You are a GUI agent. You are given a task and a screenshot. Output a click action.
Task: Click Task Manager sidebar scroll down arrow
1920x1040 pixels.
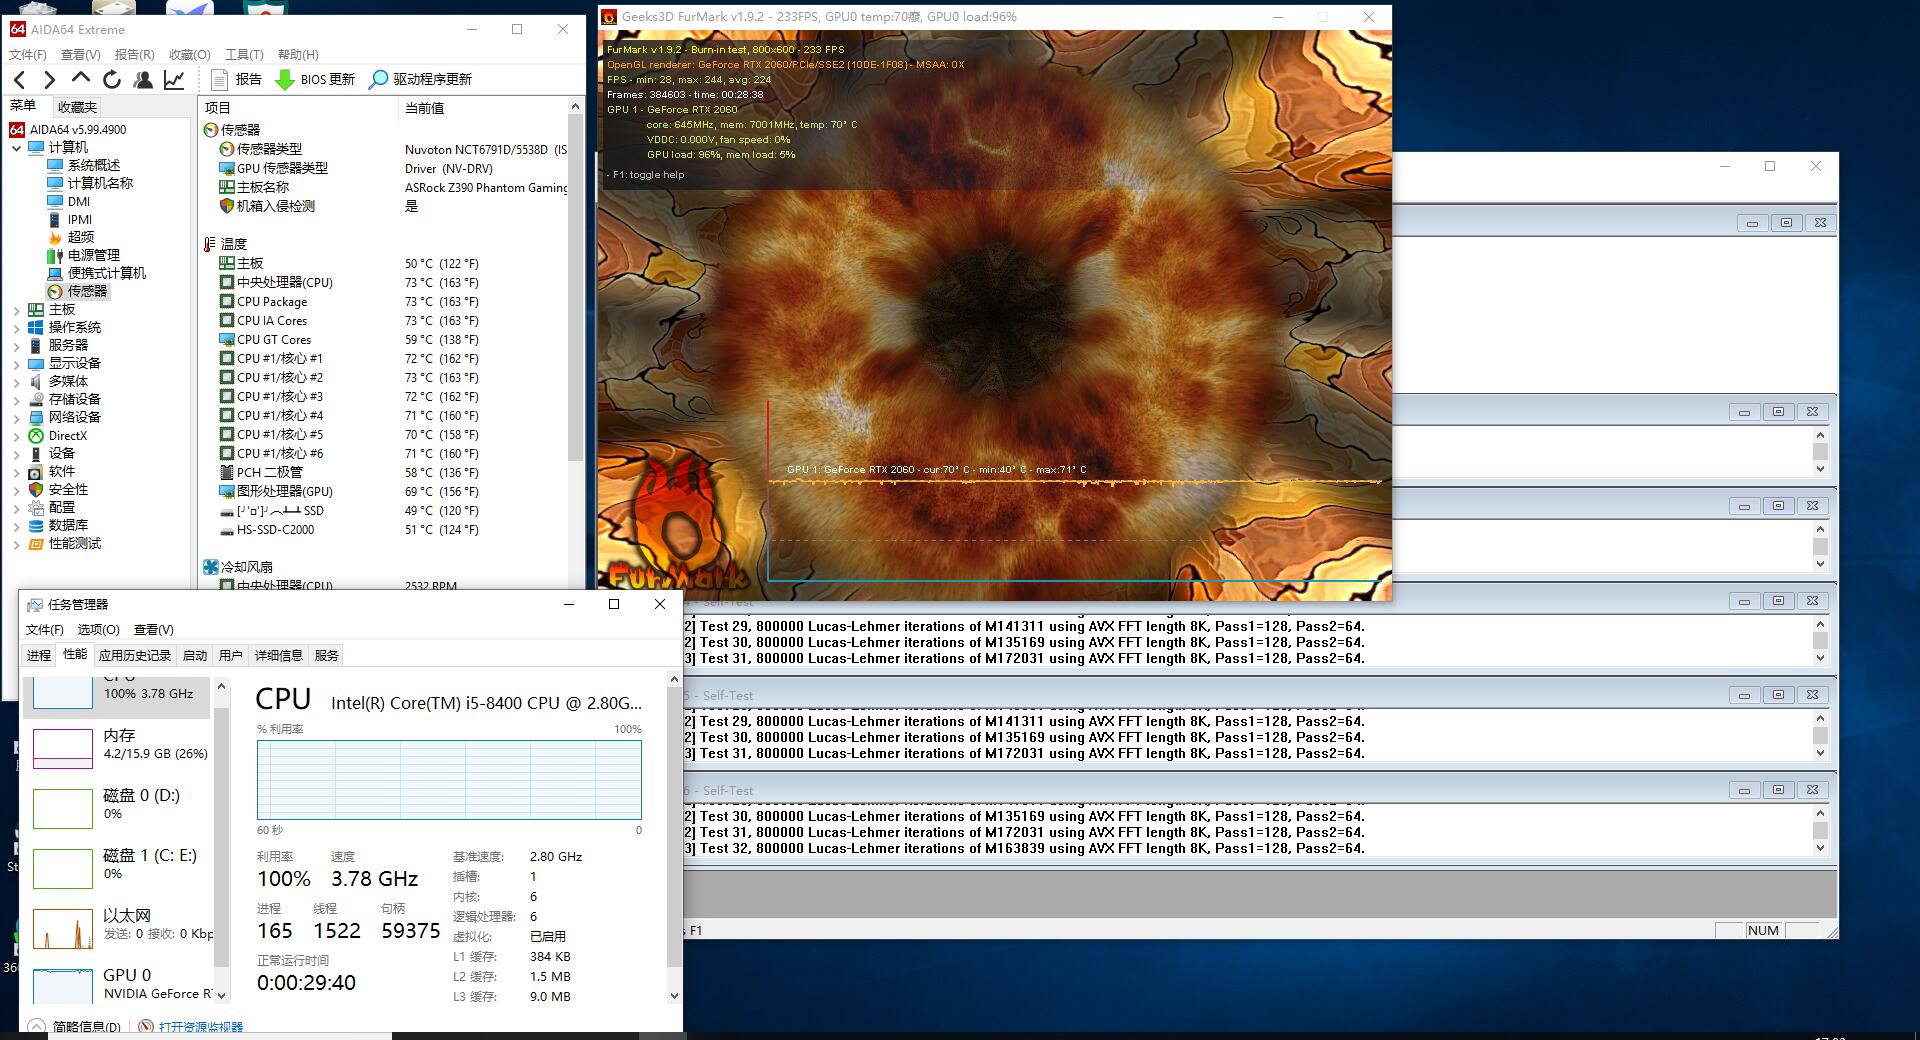tap(221, 995)
